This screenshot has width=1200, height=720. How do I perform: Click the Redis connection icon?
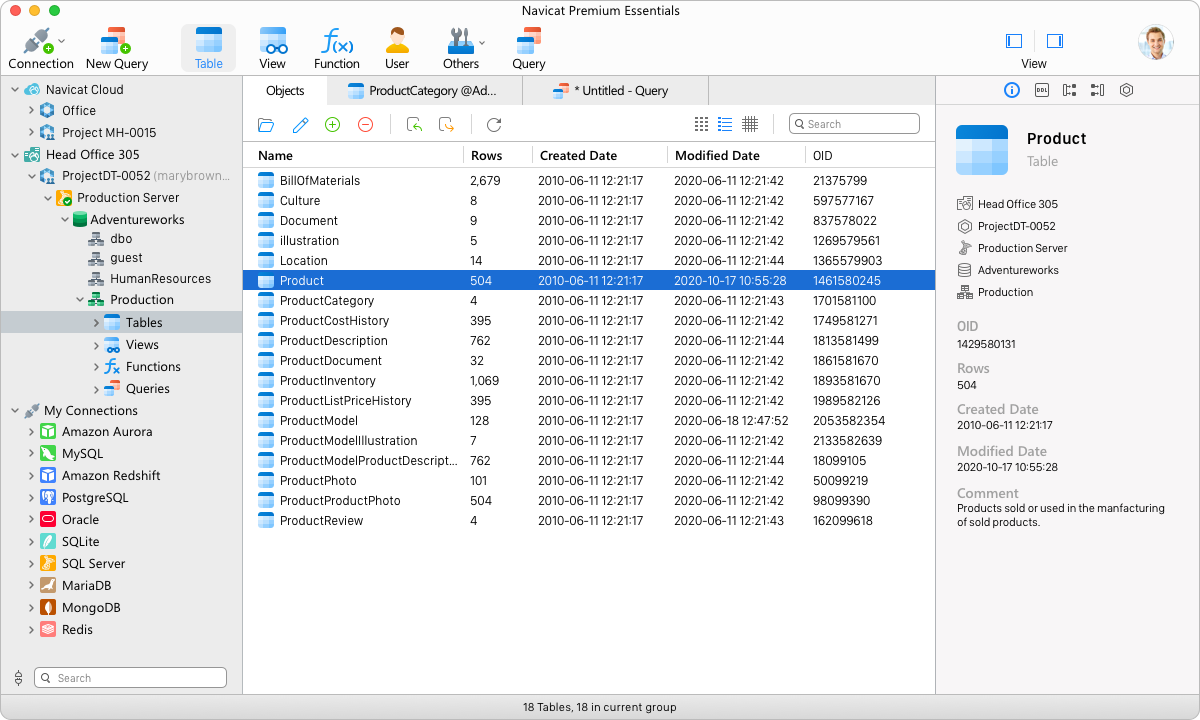47,630
